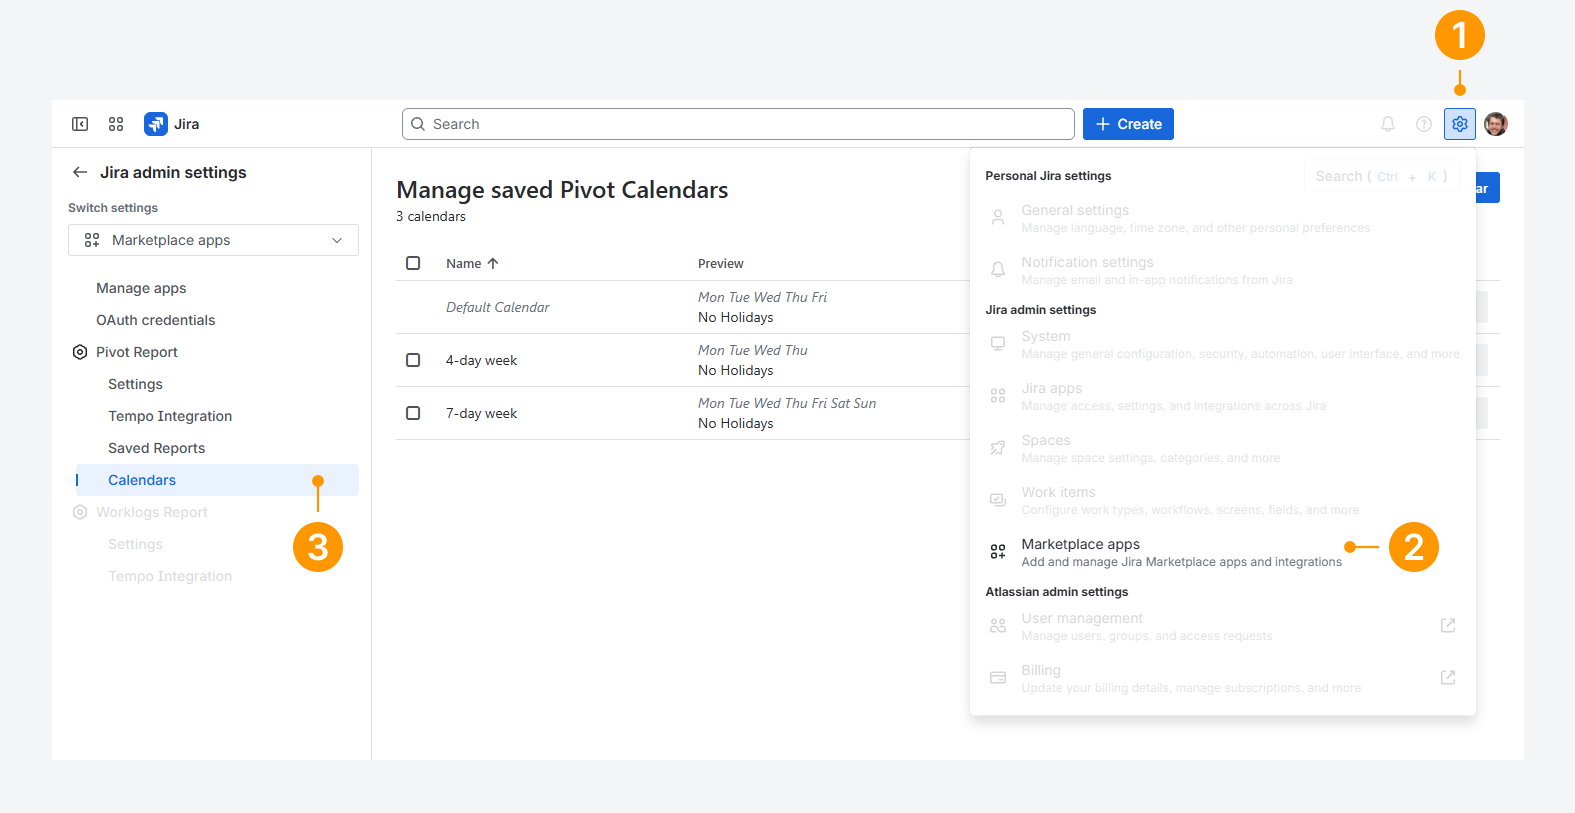Go to Manage apps in sidebar
1575x813 pixels.
coord(141,288)
